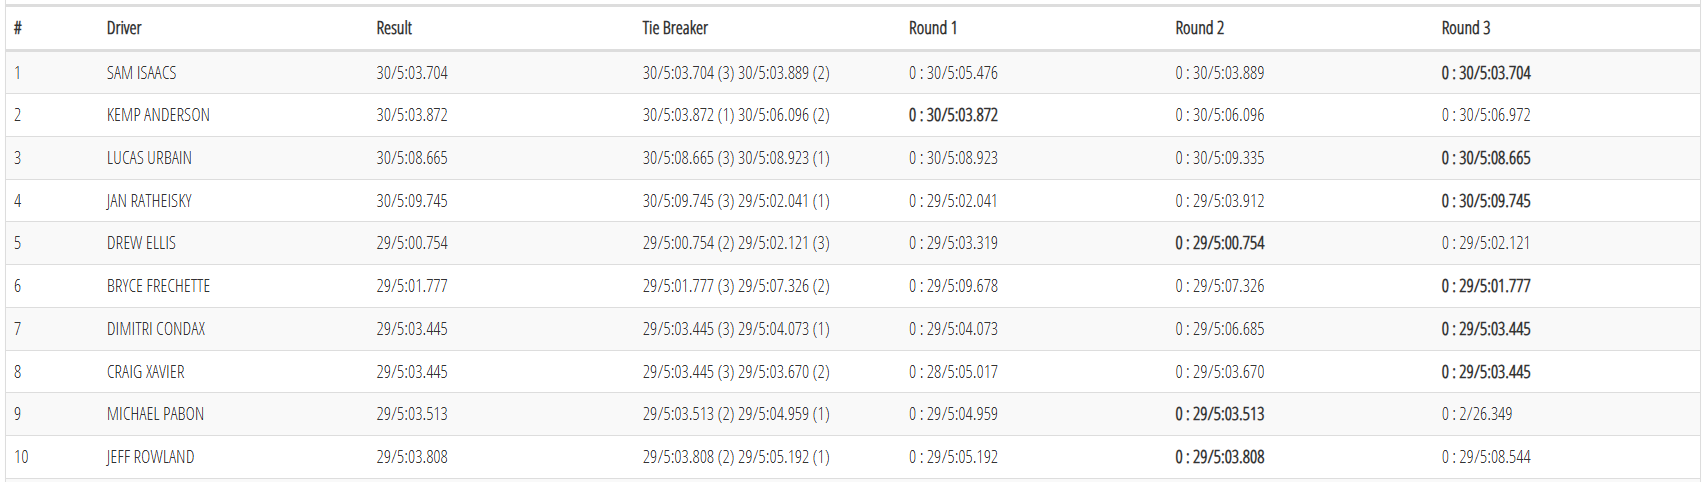Image resolution: width=1707 pixels, height=482 pixels.
Task: Click the # position column header
Action: coord(18,28)
